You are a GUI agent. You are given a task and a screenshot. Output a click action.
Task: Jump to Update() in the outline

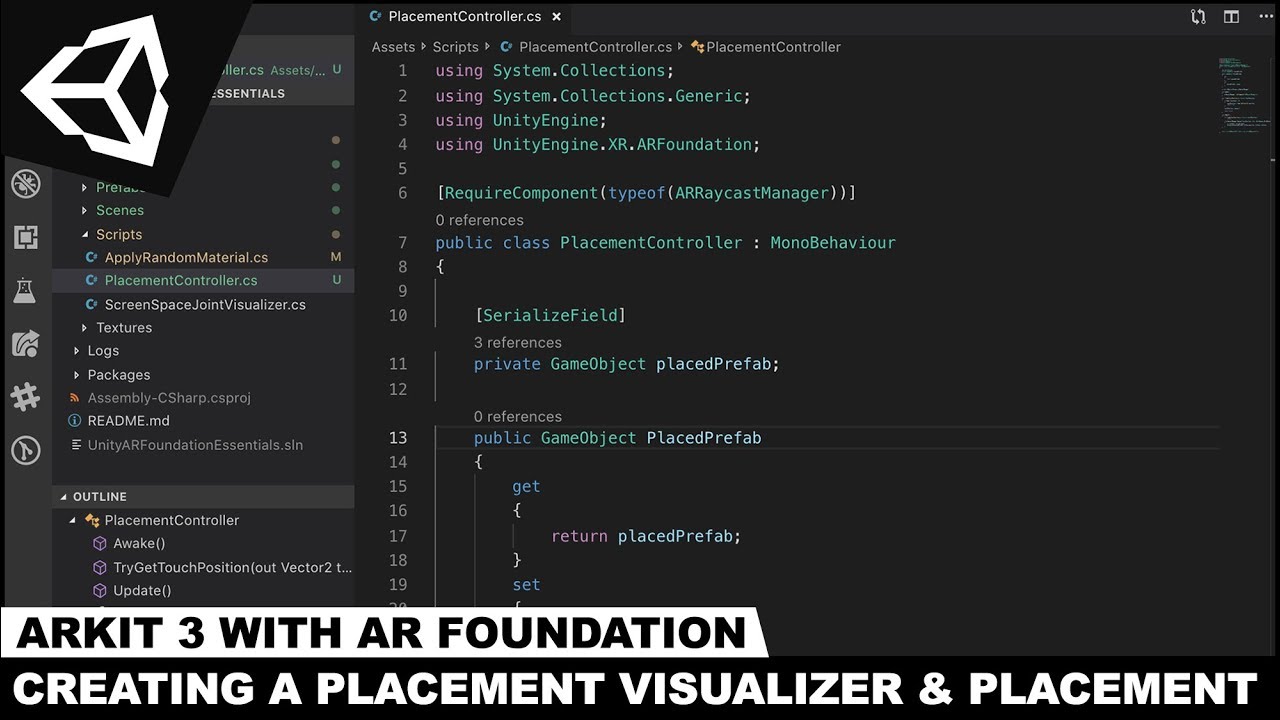point(142,591)
